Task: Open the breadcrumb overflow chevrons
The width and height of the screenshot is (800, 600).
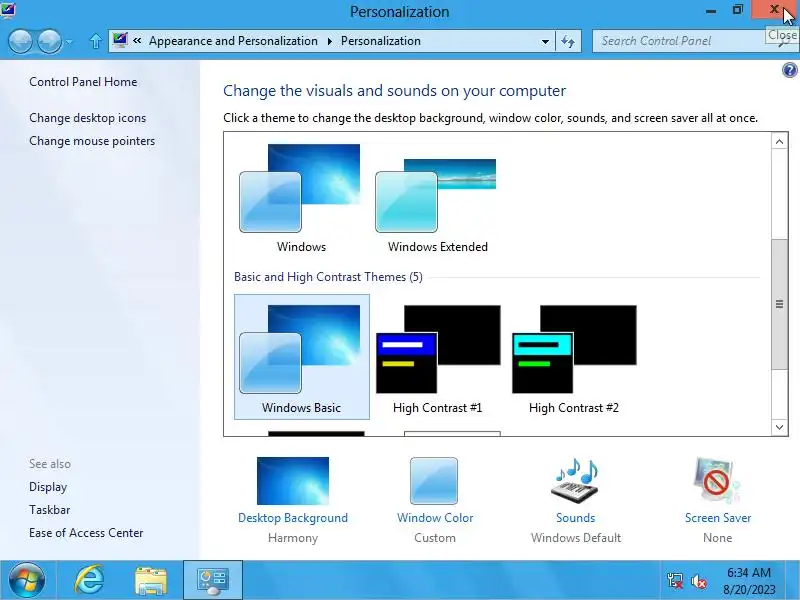Action: [137, 40]
